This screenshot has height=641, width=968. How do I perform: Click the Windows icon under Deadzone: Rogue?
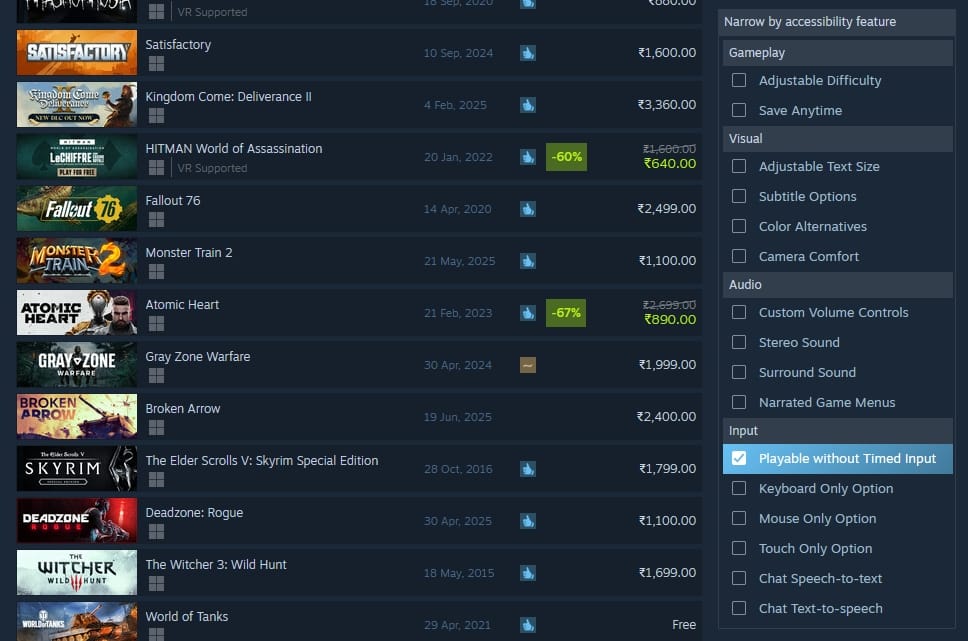[156, 531]
